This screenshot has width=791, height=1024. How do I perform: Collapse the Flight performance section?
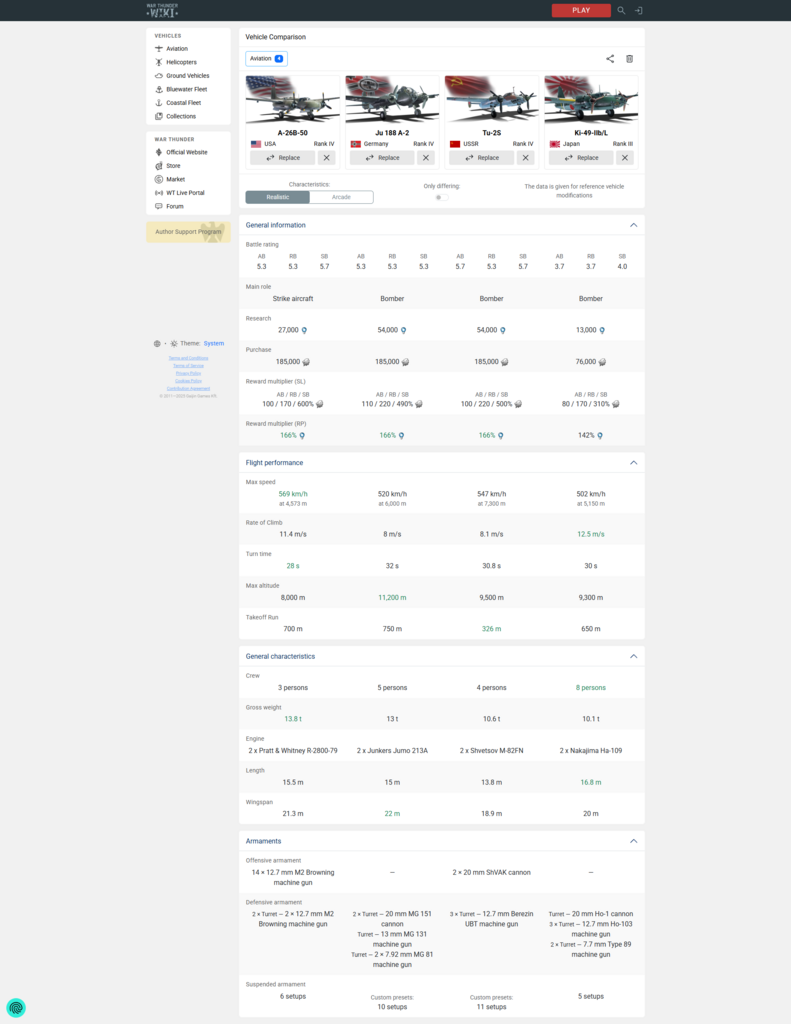[634, 462]
